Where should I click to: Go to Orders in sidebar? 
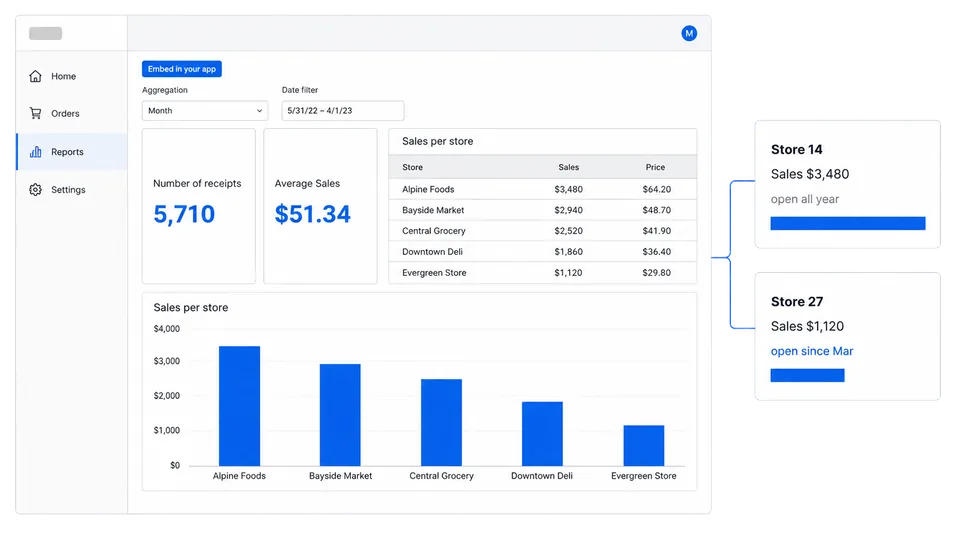pyautogui.click(x=72, y=113)
